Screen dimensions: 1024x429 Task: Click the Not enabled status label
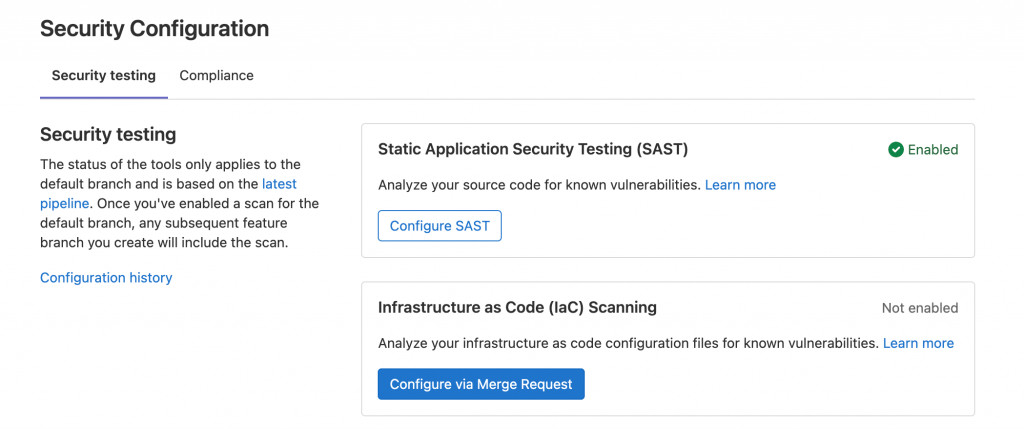click(920, 308)
